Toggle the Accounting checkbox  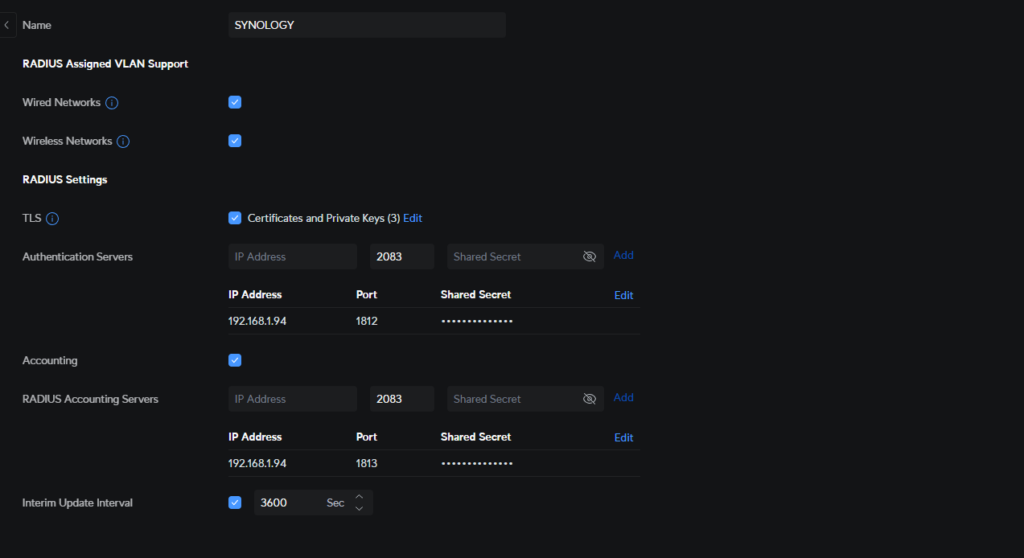(235, 360)
